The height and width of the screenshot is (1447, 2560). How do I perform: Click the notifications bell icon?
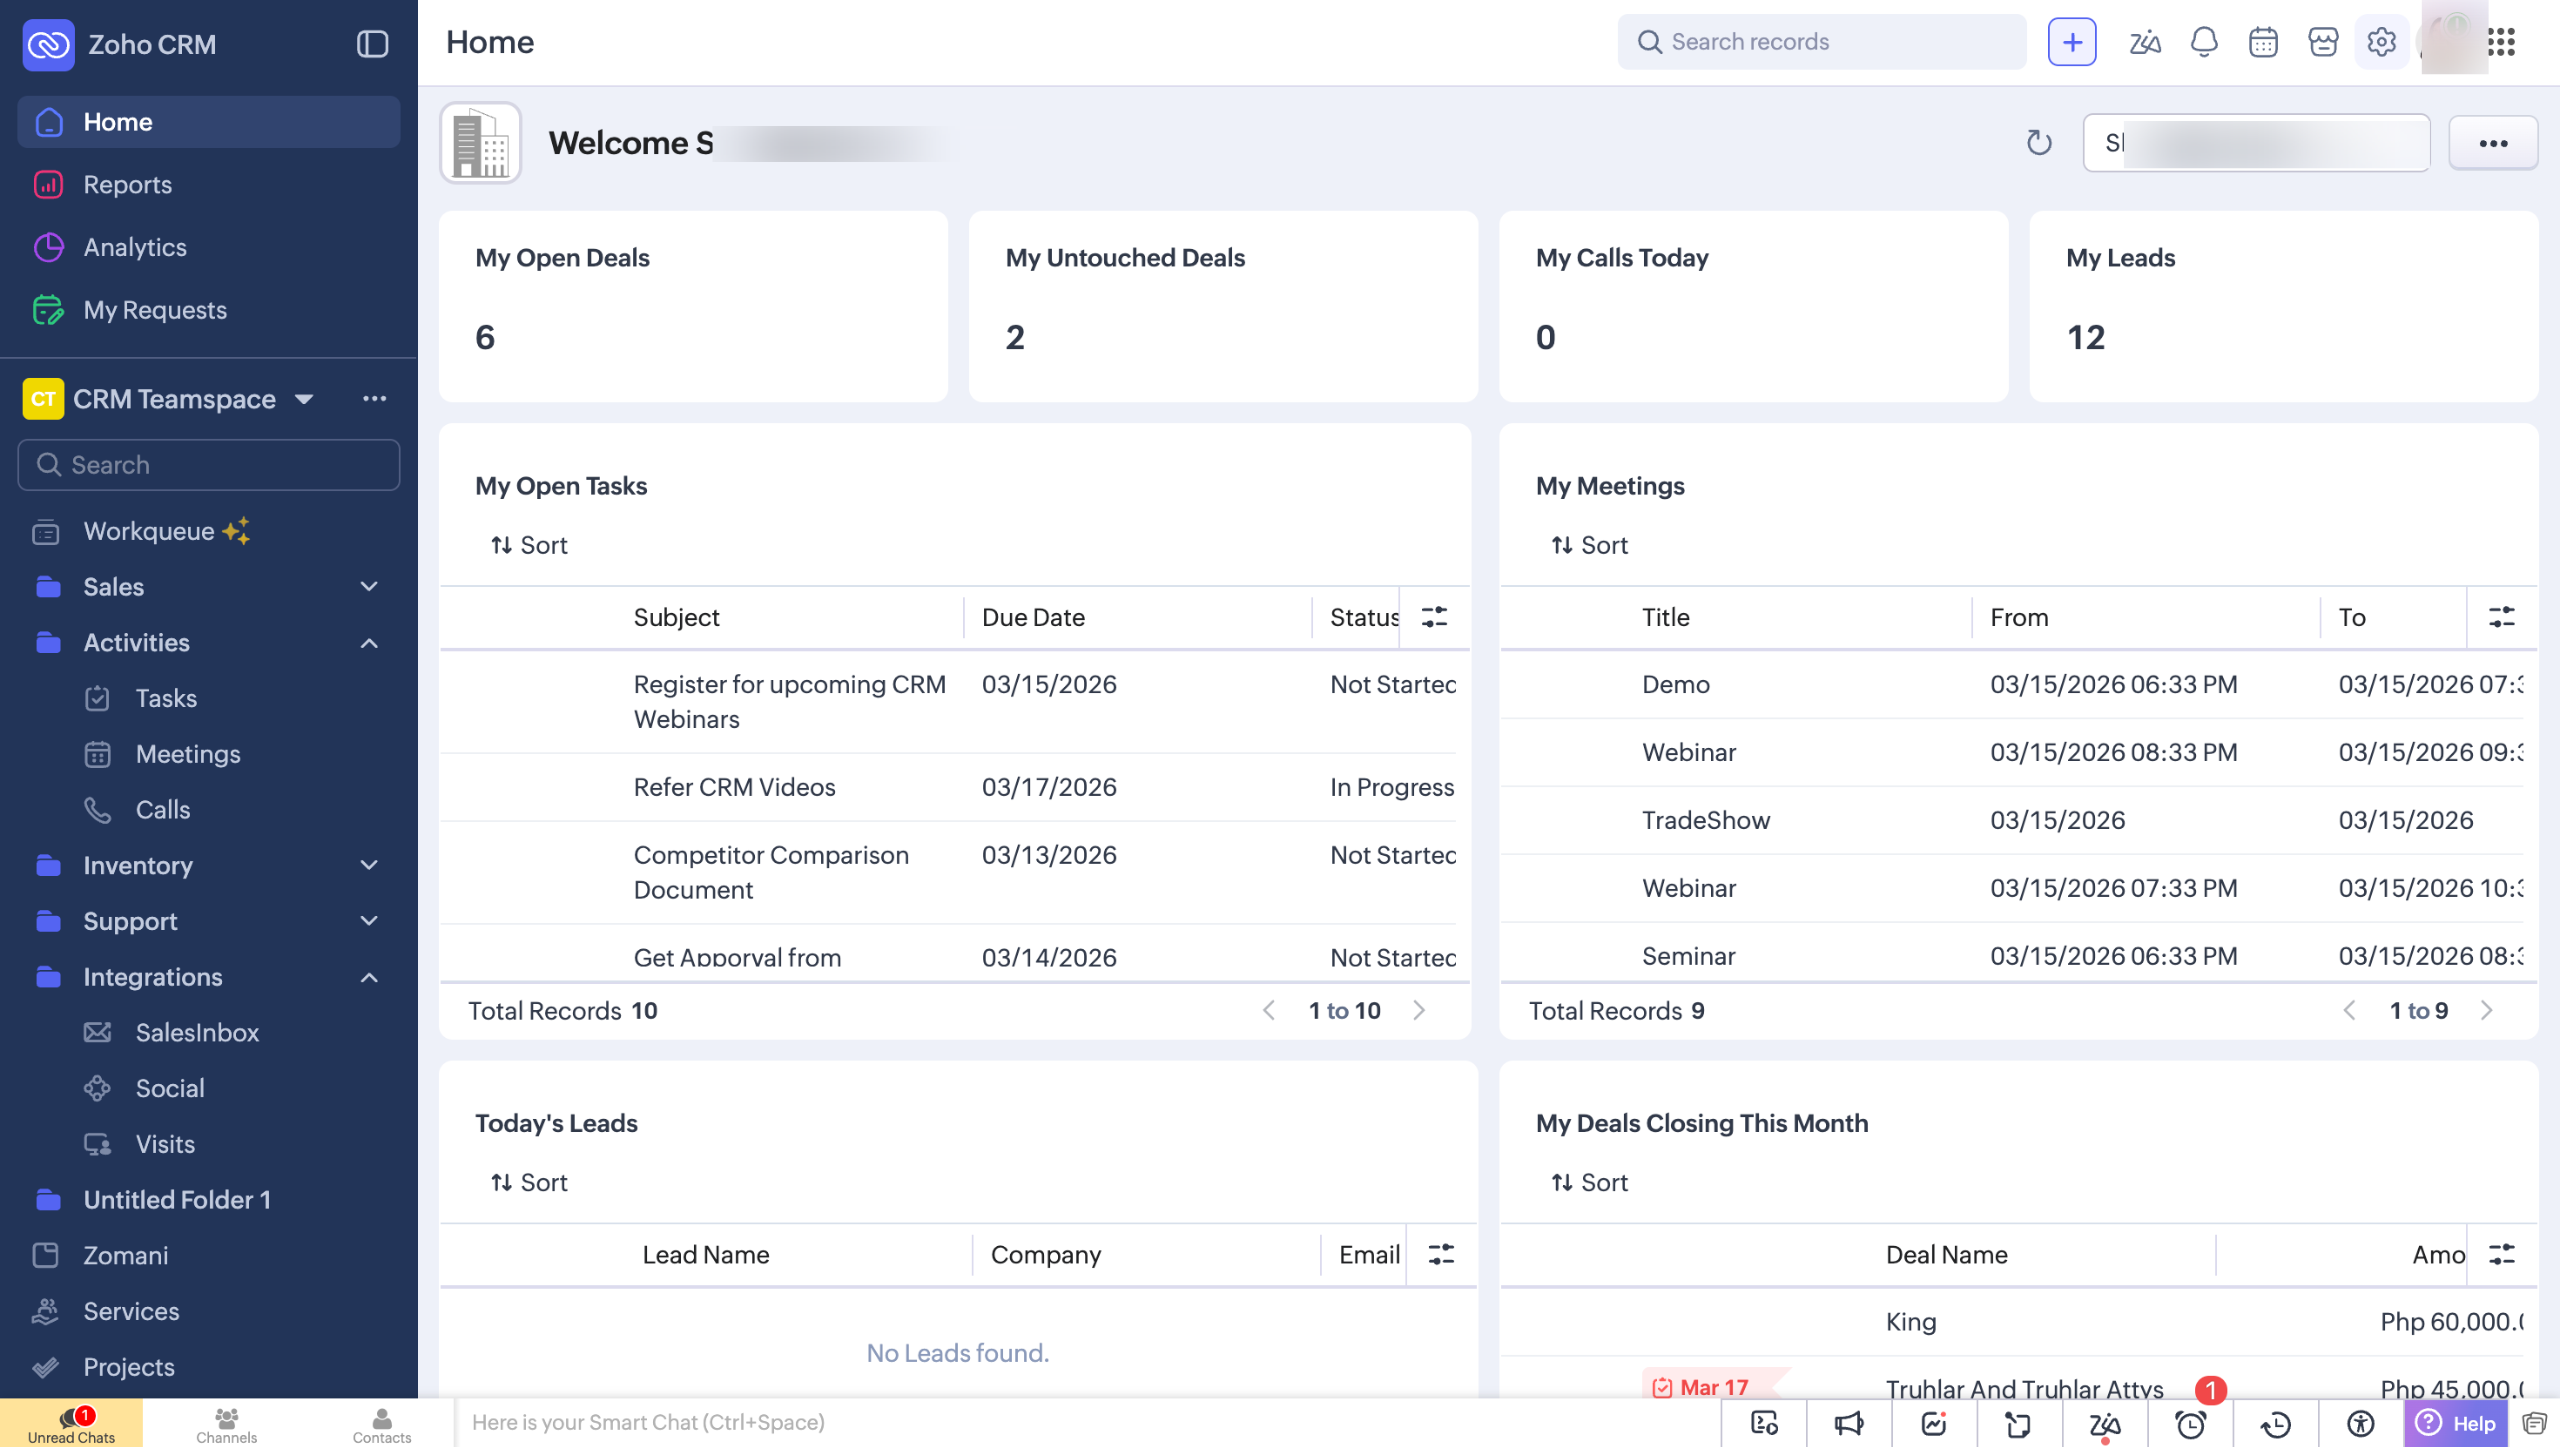tap(2204, 42)
